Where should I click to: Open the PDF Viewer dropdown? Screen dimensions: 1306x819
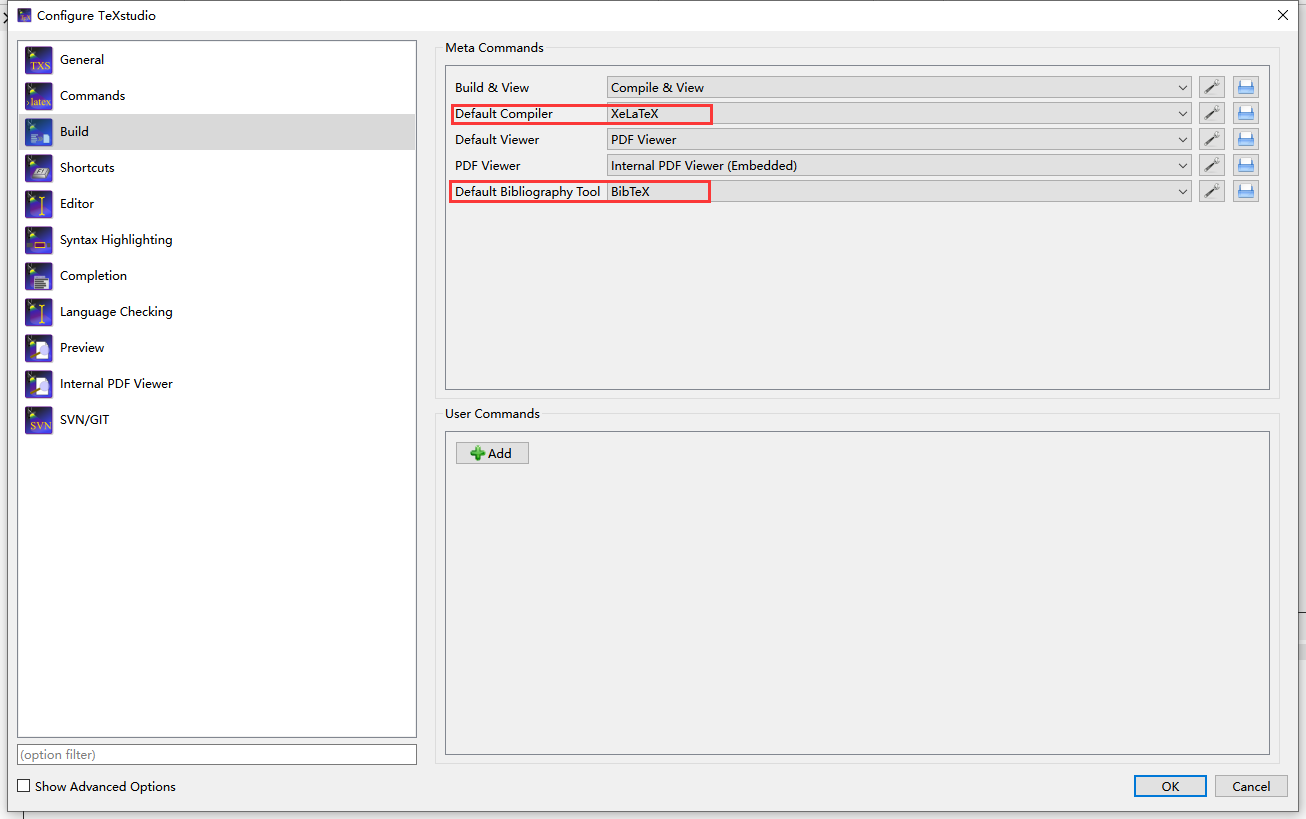coord(899,166)
